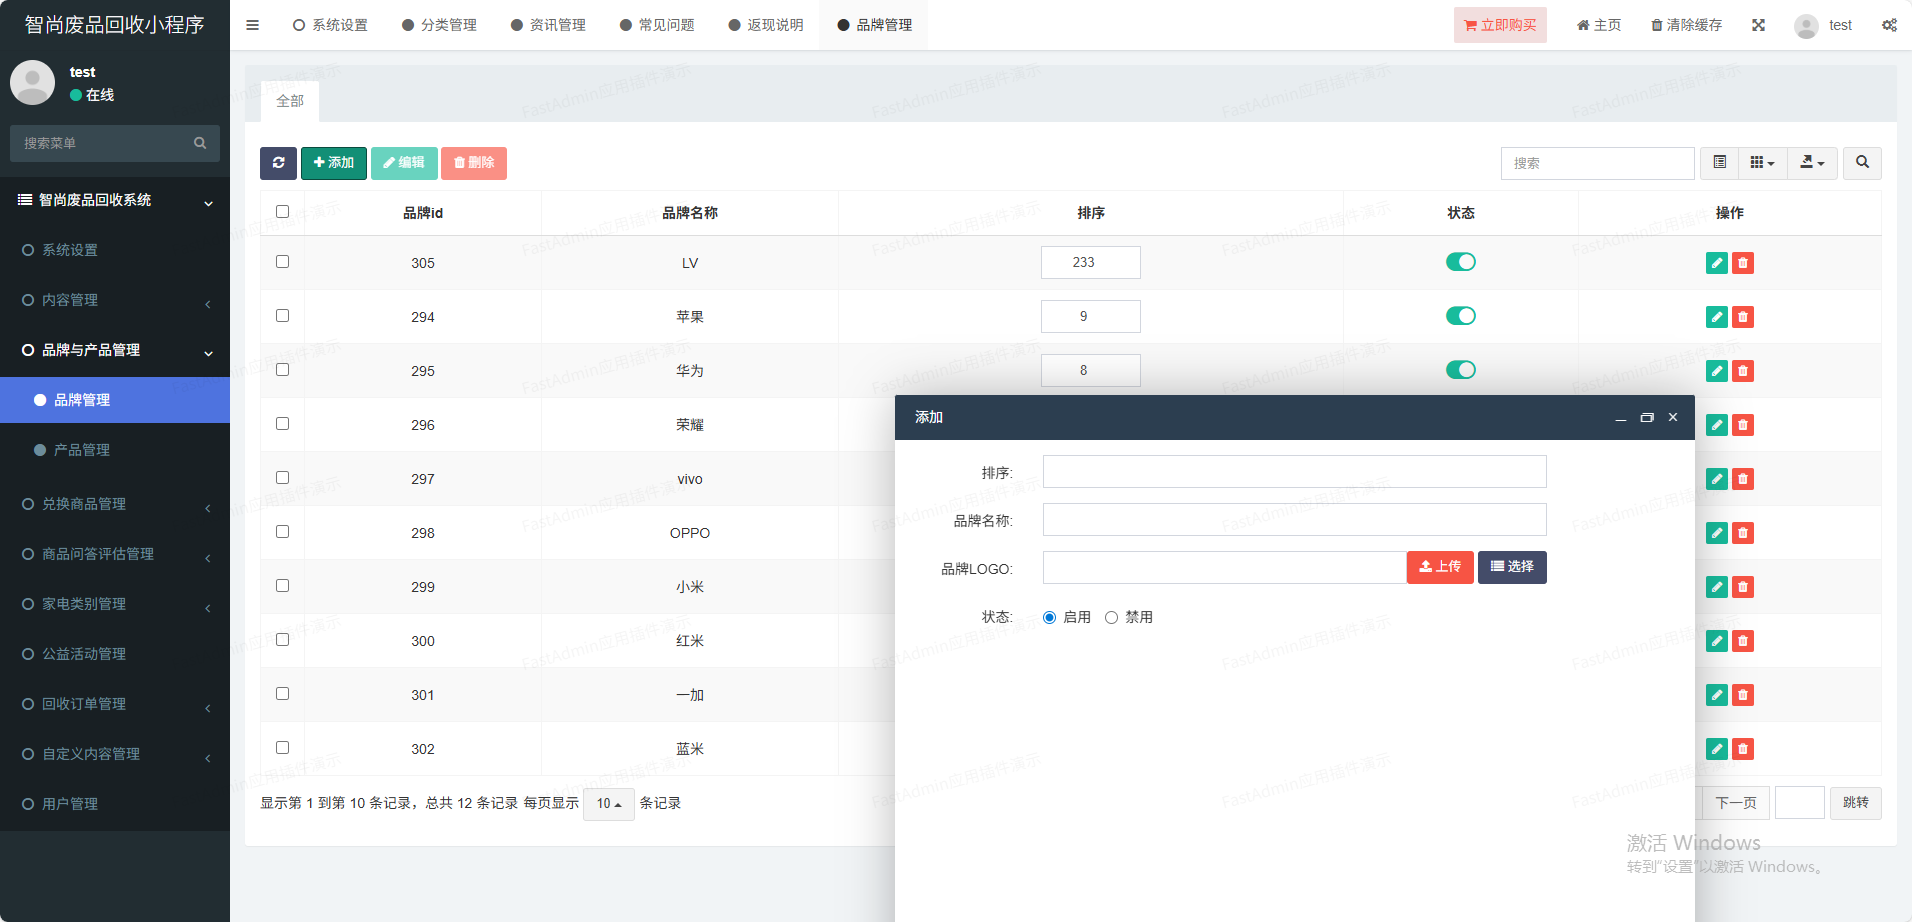Click the 品牌名称 input field in dialog

tap(1293, 520)
